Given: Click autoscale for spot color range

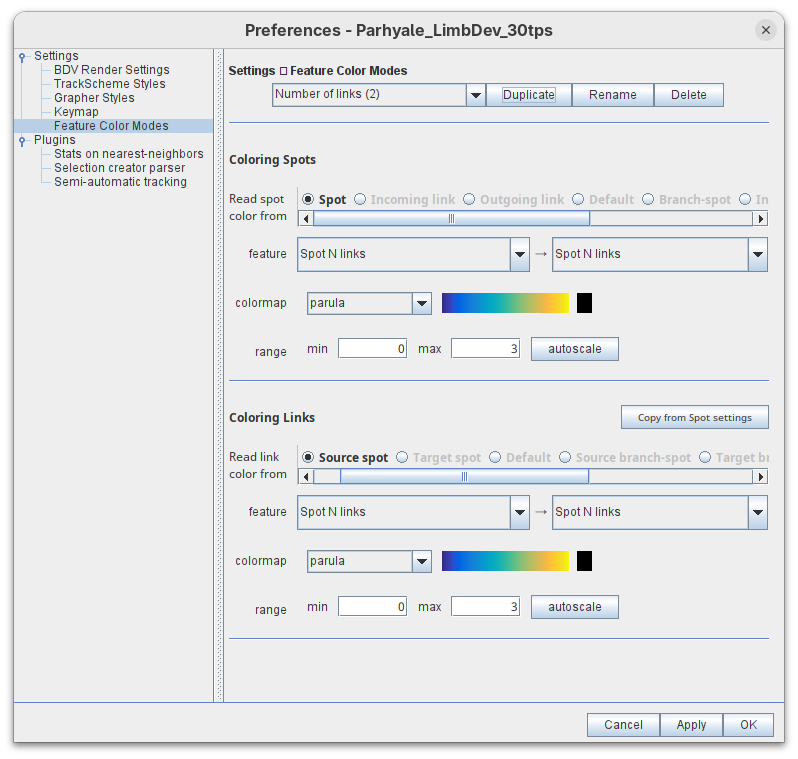Looking at the screenshot, I should (x=574, y=349).
